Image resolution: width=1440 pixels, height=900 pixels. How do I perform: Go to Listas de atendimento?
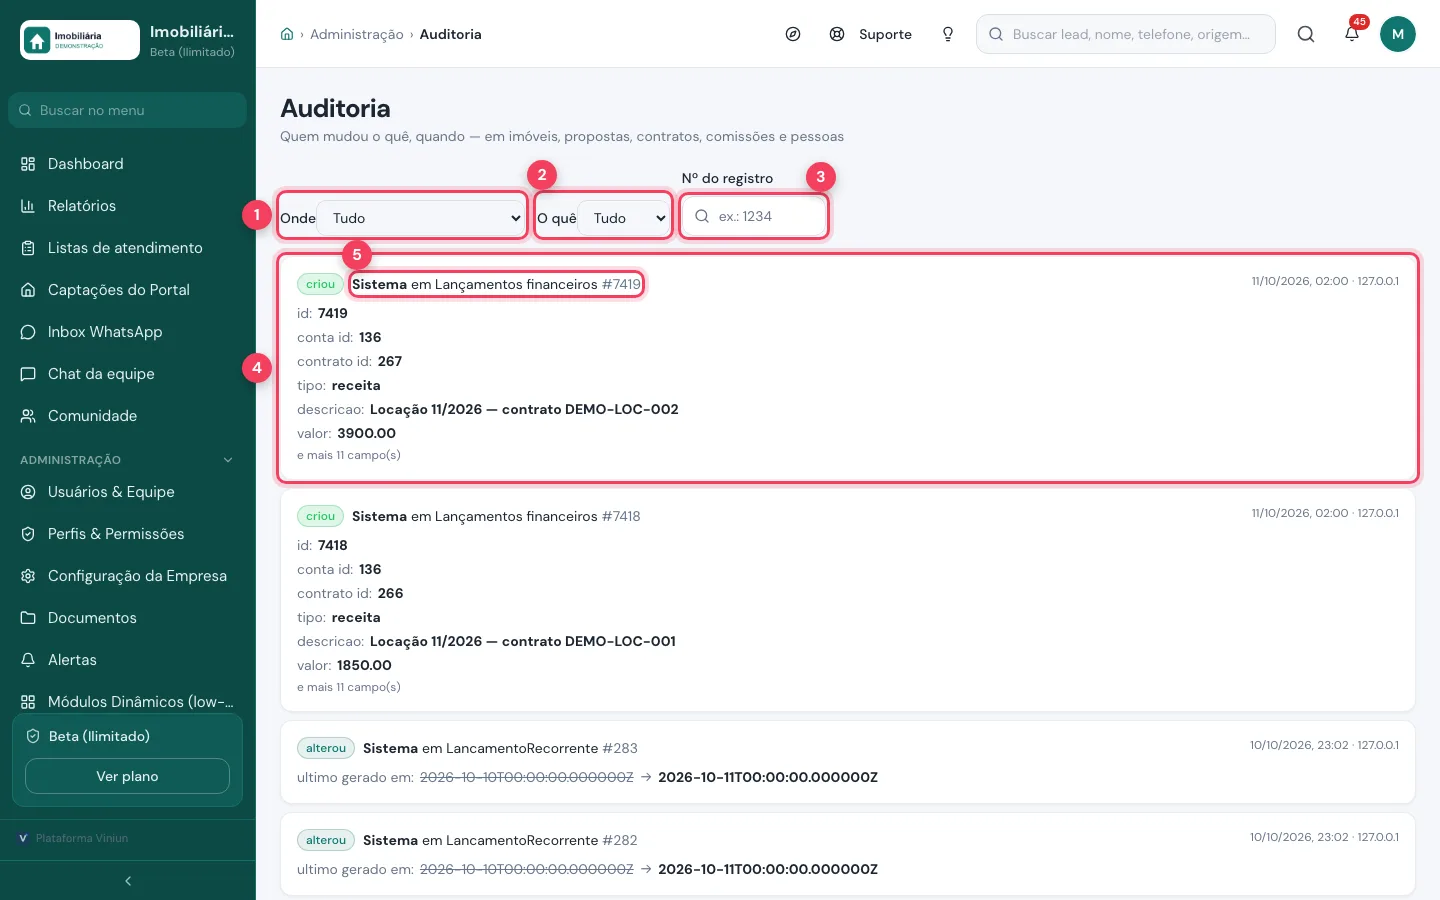tap(127, 248)
